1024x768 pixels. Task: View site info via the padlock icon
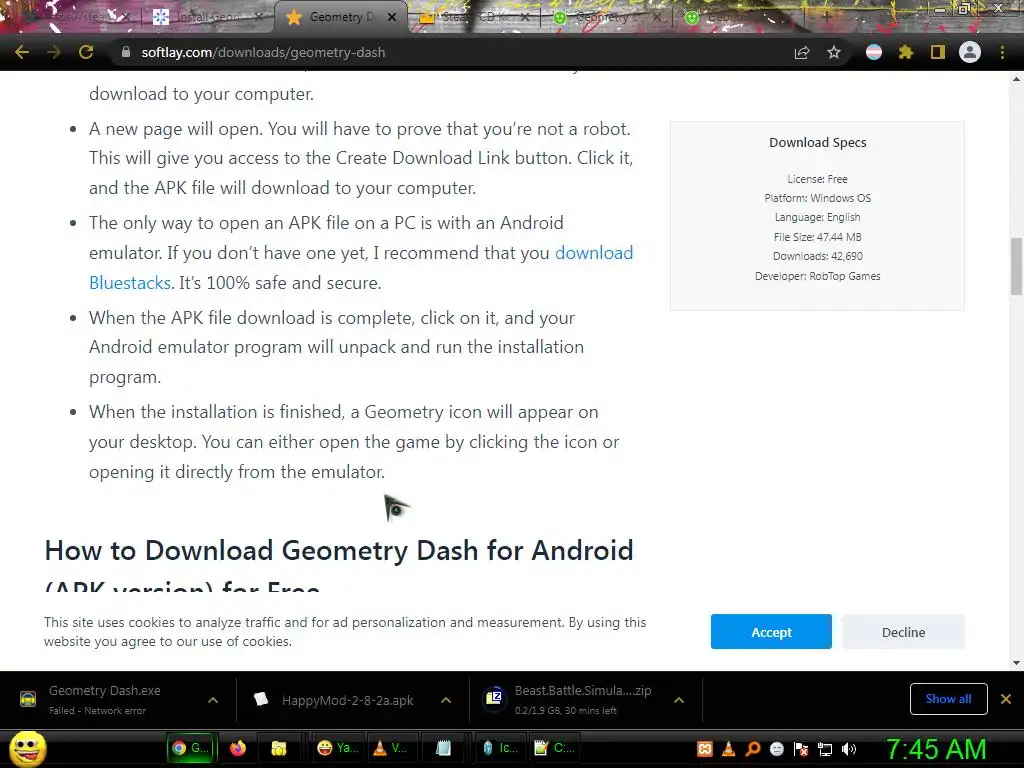tap(126, 52)
